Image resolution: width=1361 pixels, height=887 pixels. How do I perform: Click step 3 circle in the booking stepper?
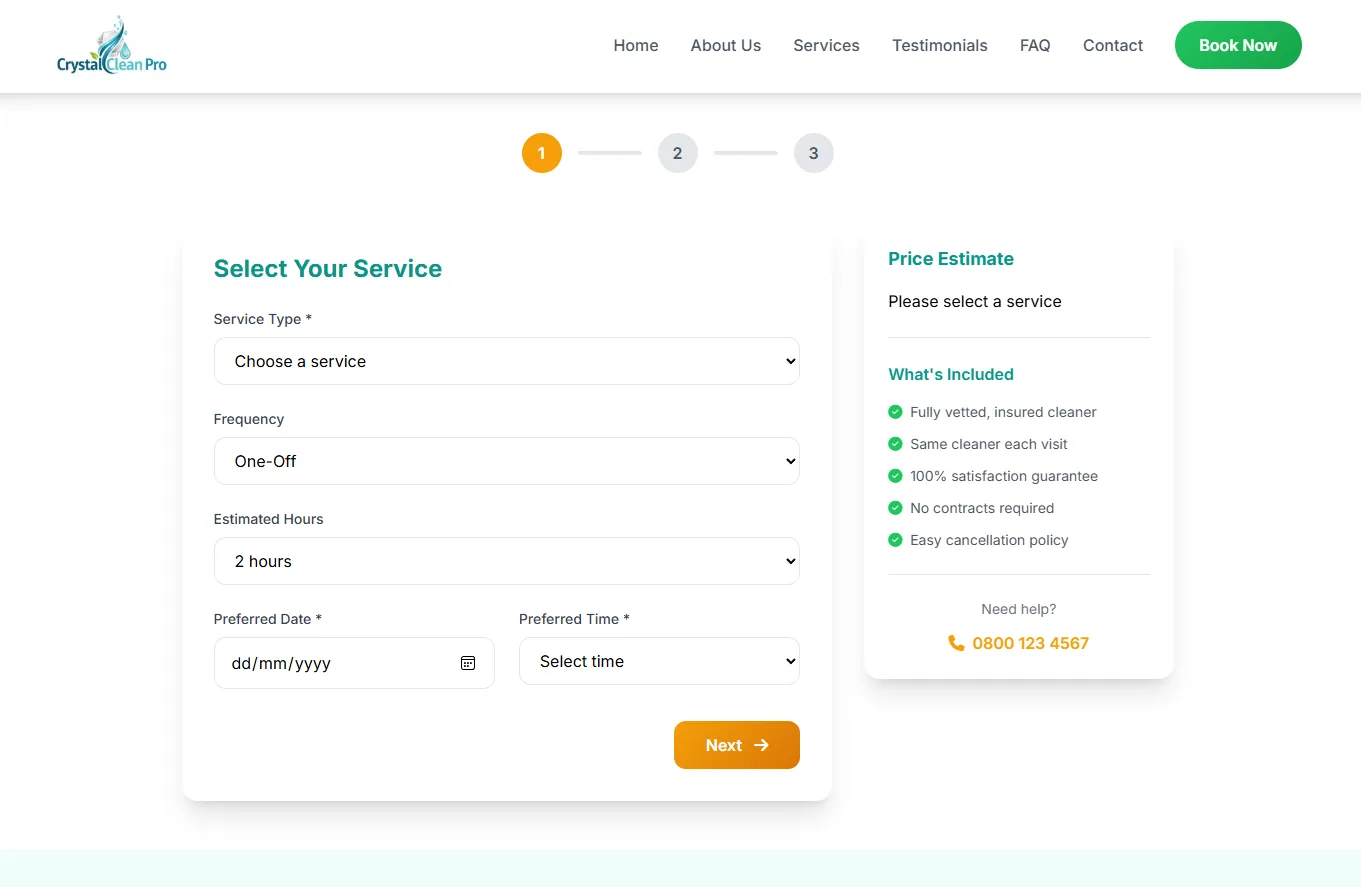pyautogui.click(x=814, y=153)
